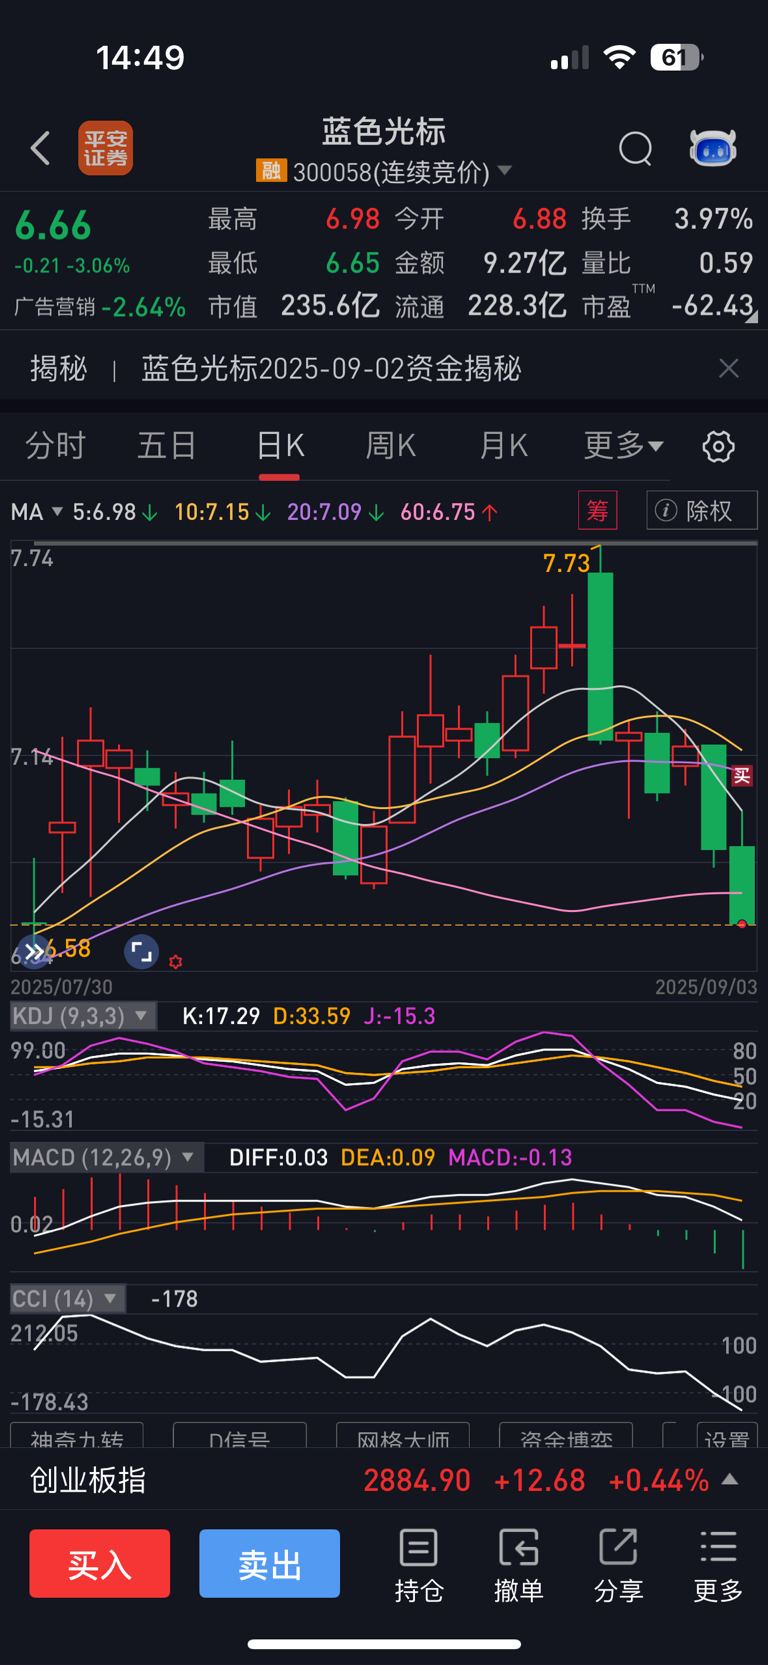Tap the current price 6.66
Screen dimensions: 769x1665
[53, 226]
